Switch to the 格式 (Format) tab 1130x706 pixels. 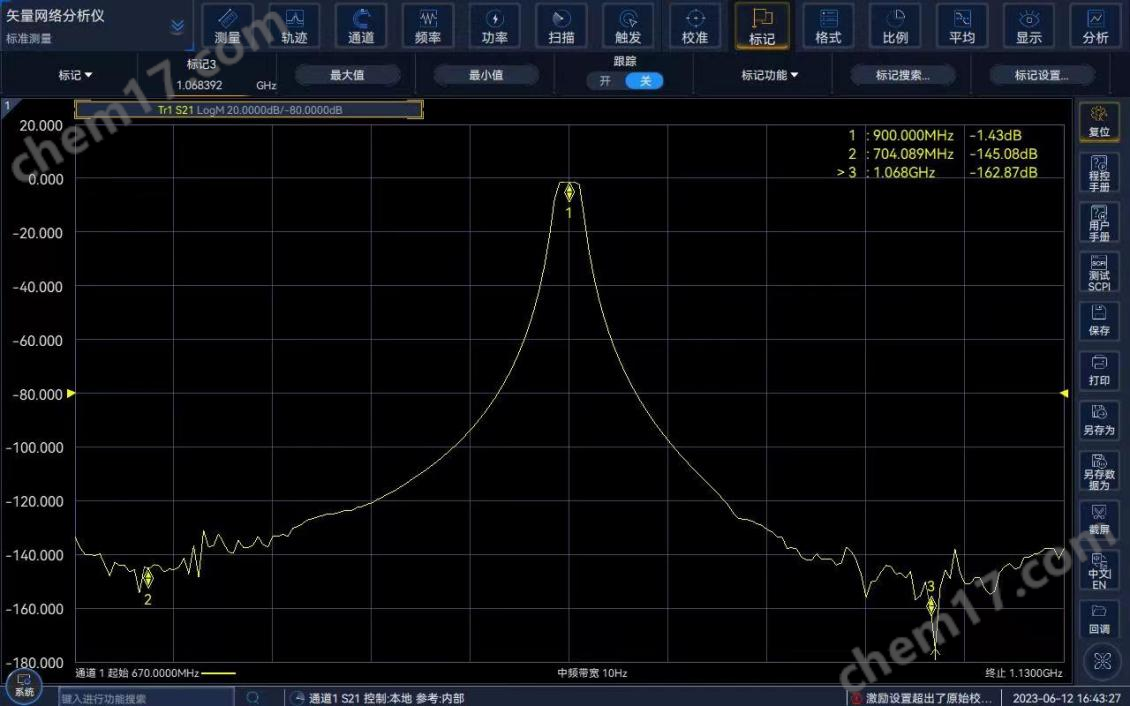828,26
